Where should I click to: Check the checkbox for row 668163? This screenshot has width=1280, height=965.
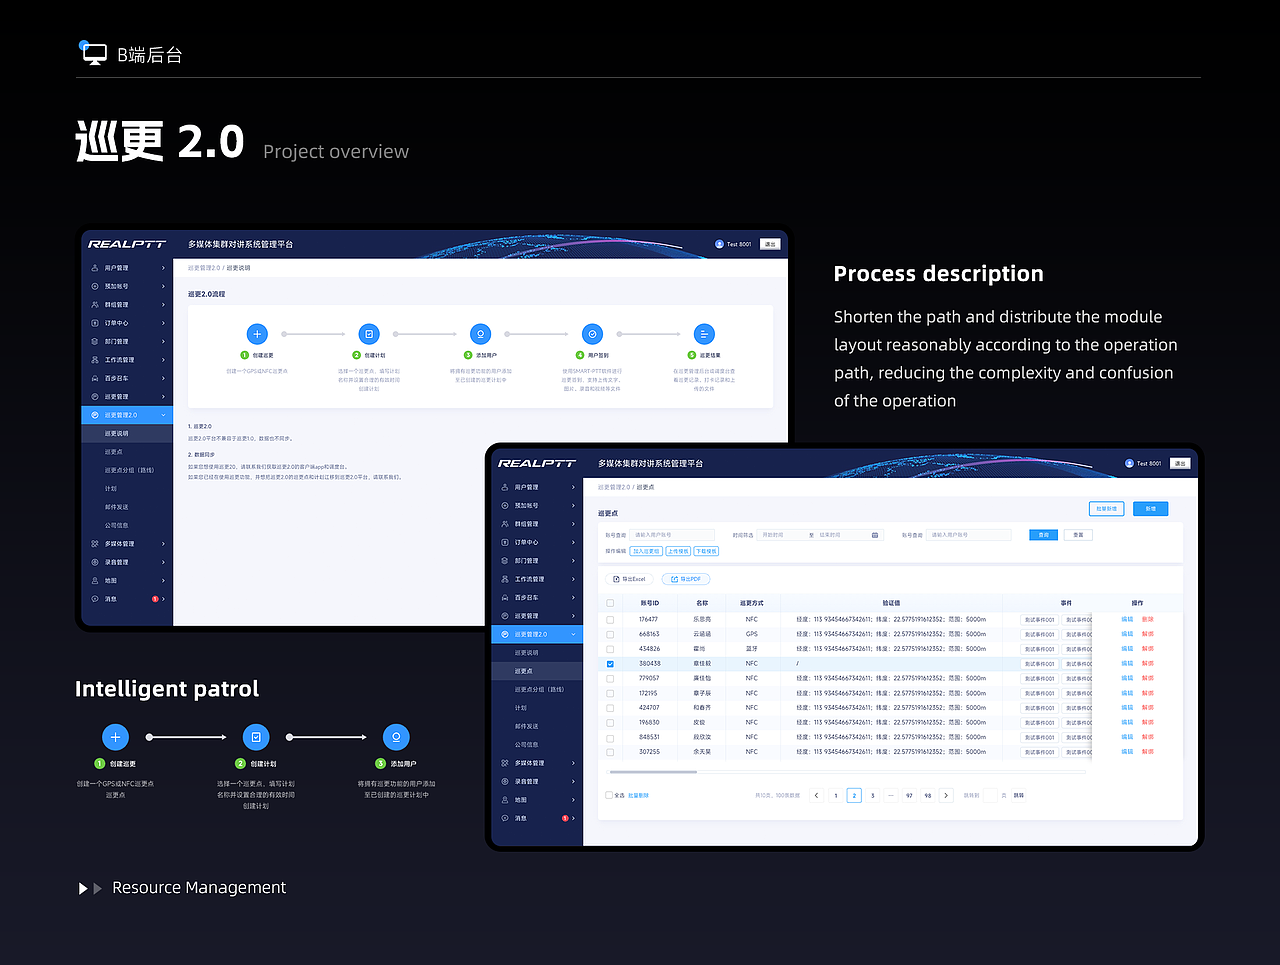(610, 634)
